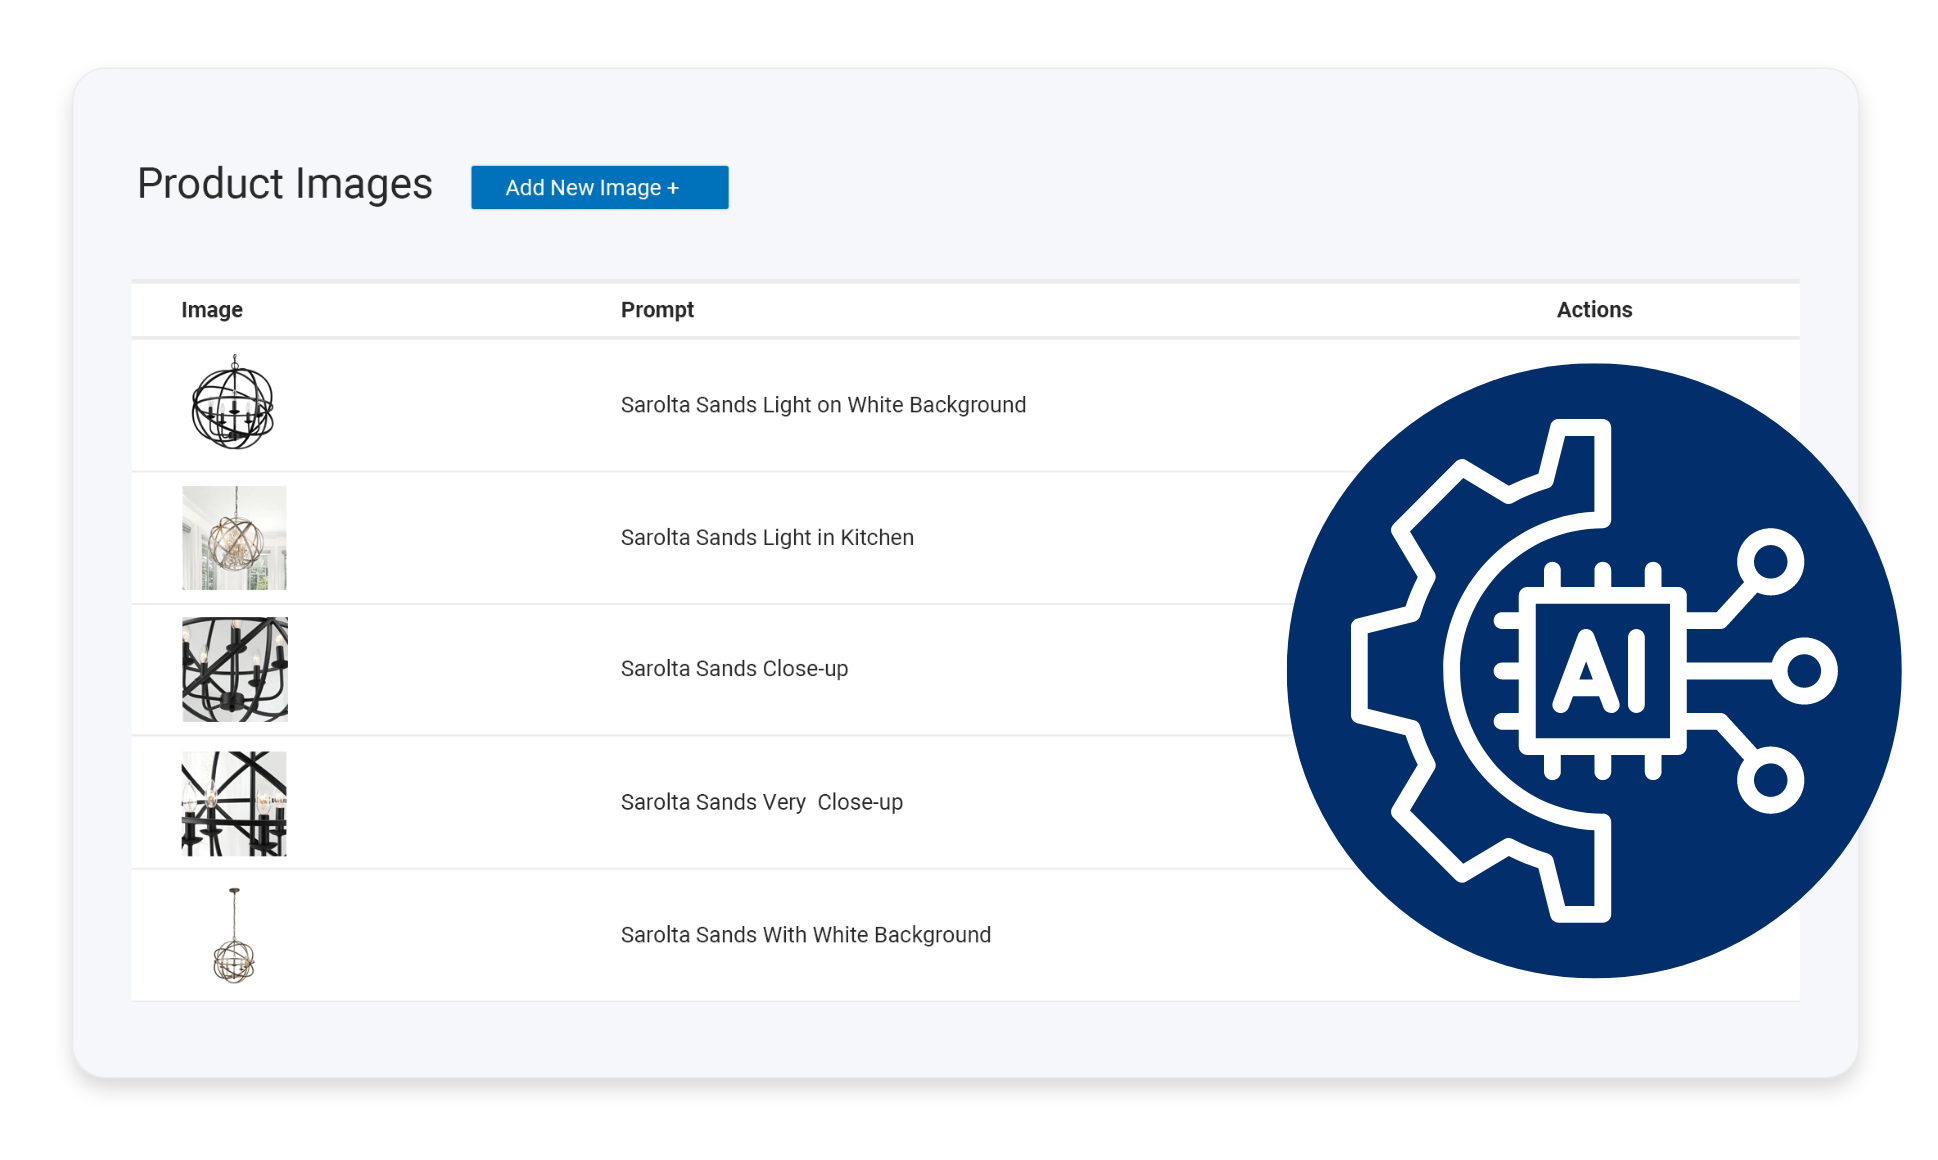Click the Actions column header
Screen dimensions: 1938x1160
coord(1594,310)
